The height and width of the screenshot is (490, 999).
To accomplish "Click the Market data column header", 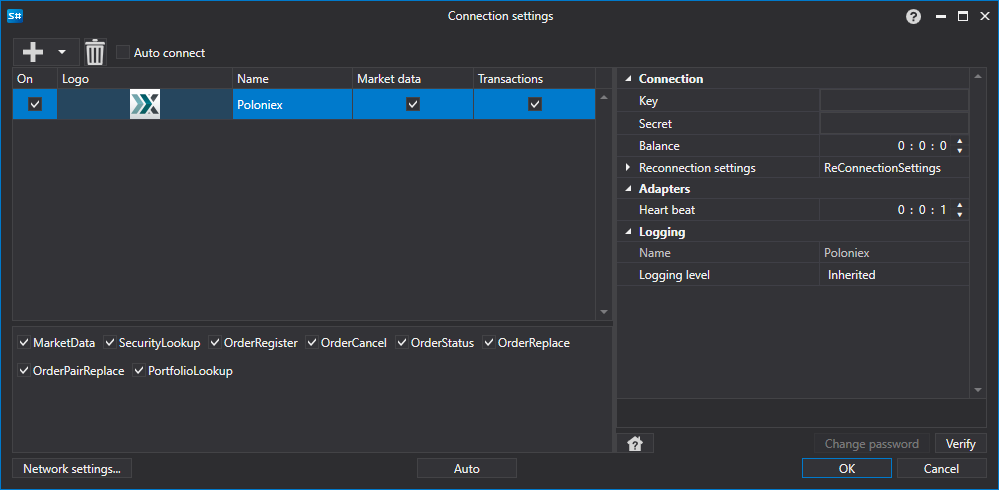I will pos(413,79).
